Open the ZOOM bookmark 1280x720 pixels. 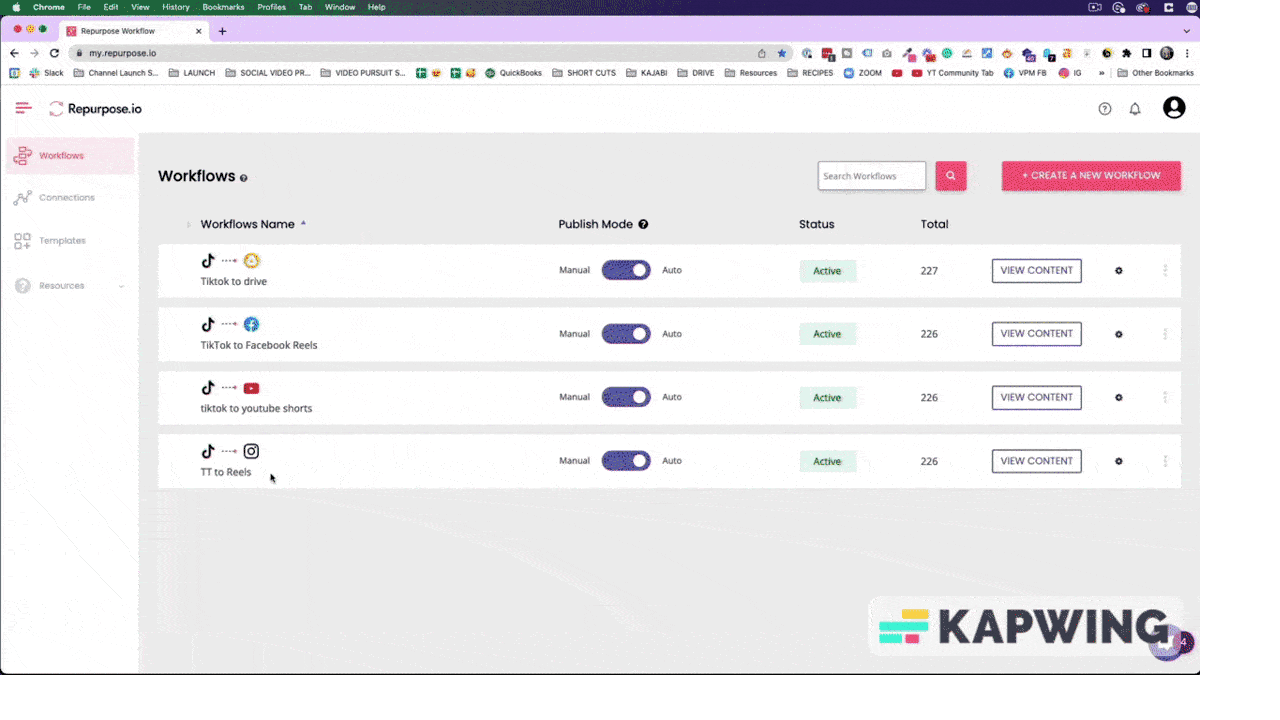tap(863, 73)
